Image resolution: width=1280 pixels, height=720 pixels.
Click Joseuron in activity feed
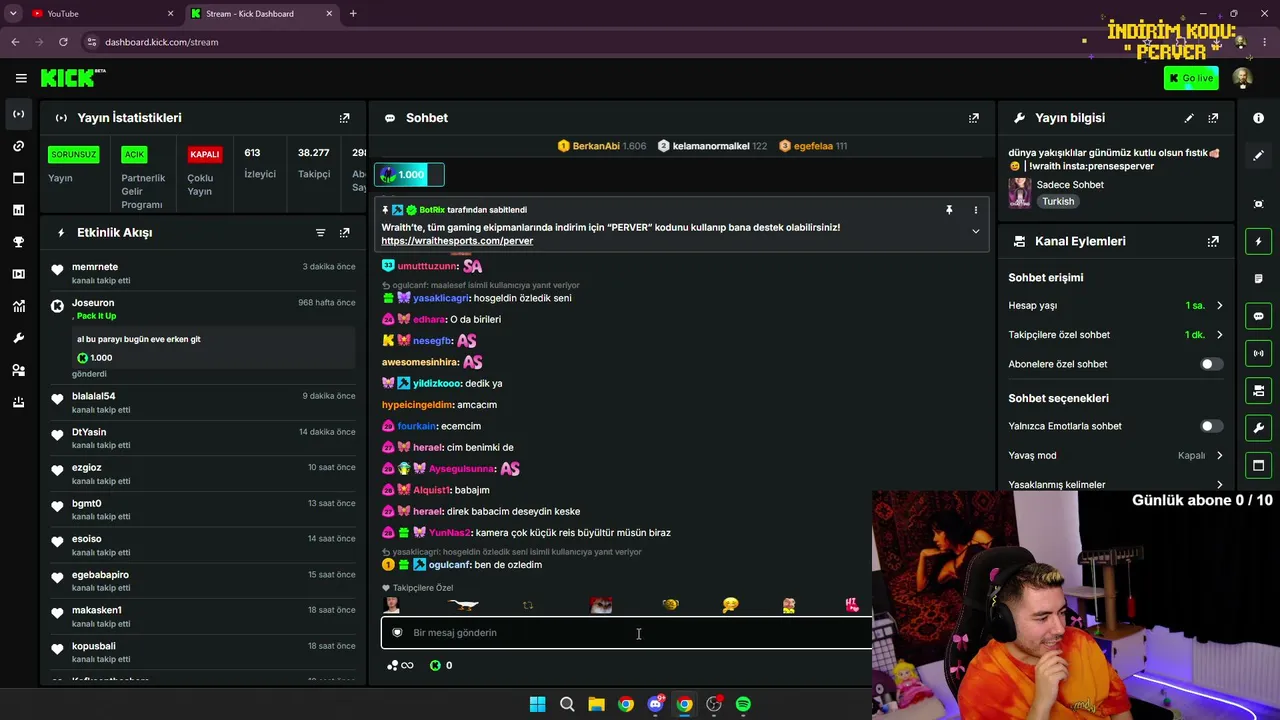[x=93, y=303]
